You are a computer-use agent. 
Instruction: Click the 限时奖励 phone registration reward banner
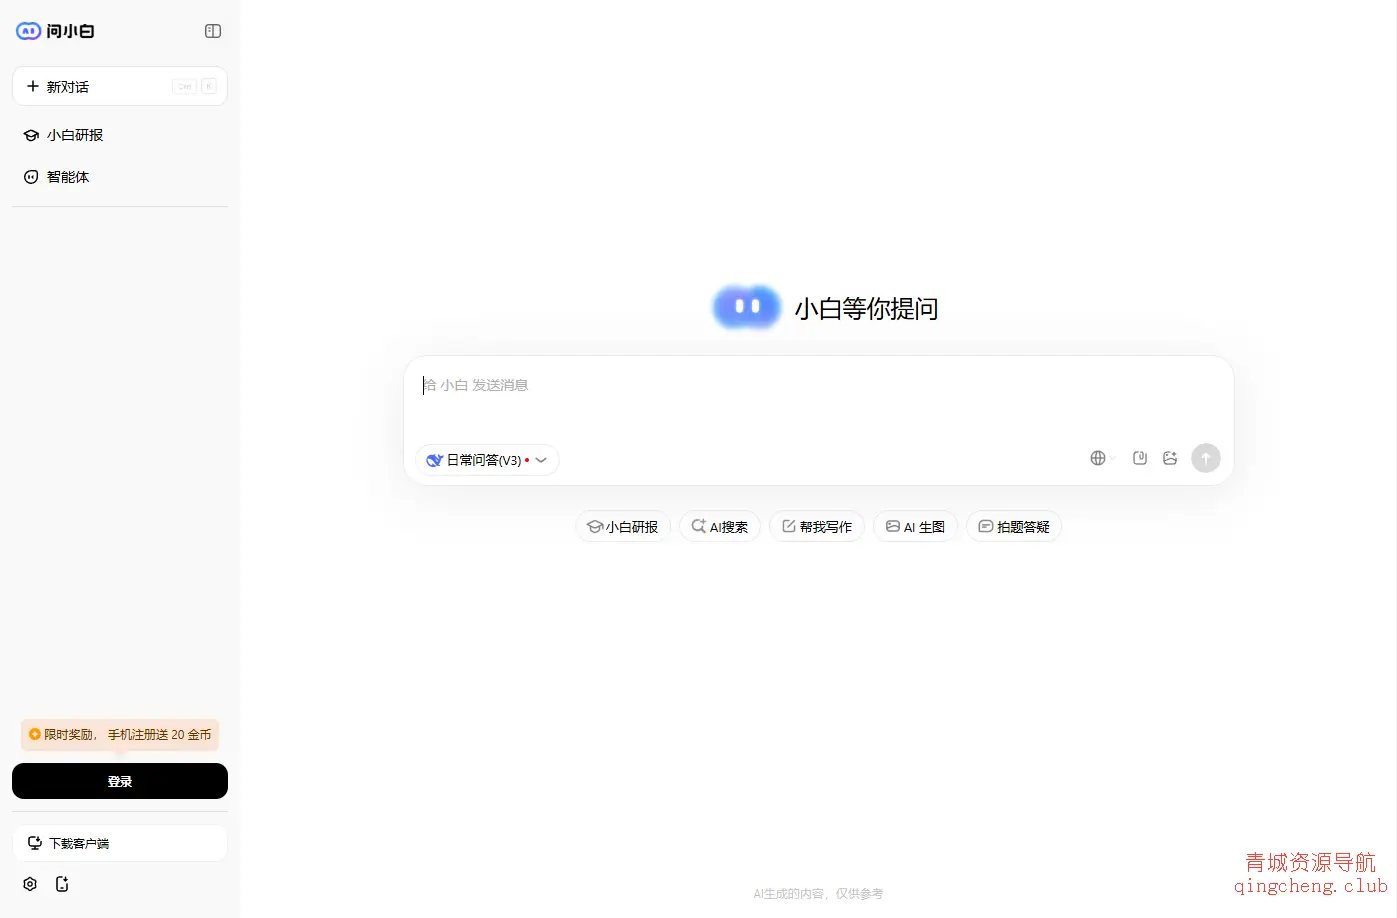(x=119, y=734)
